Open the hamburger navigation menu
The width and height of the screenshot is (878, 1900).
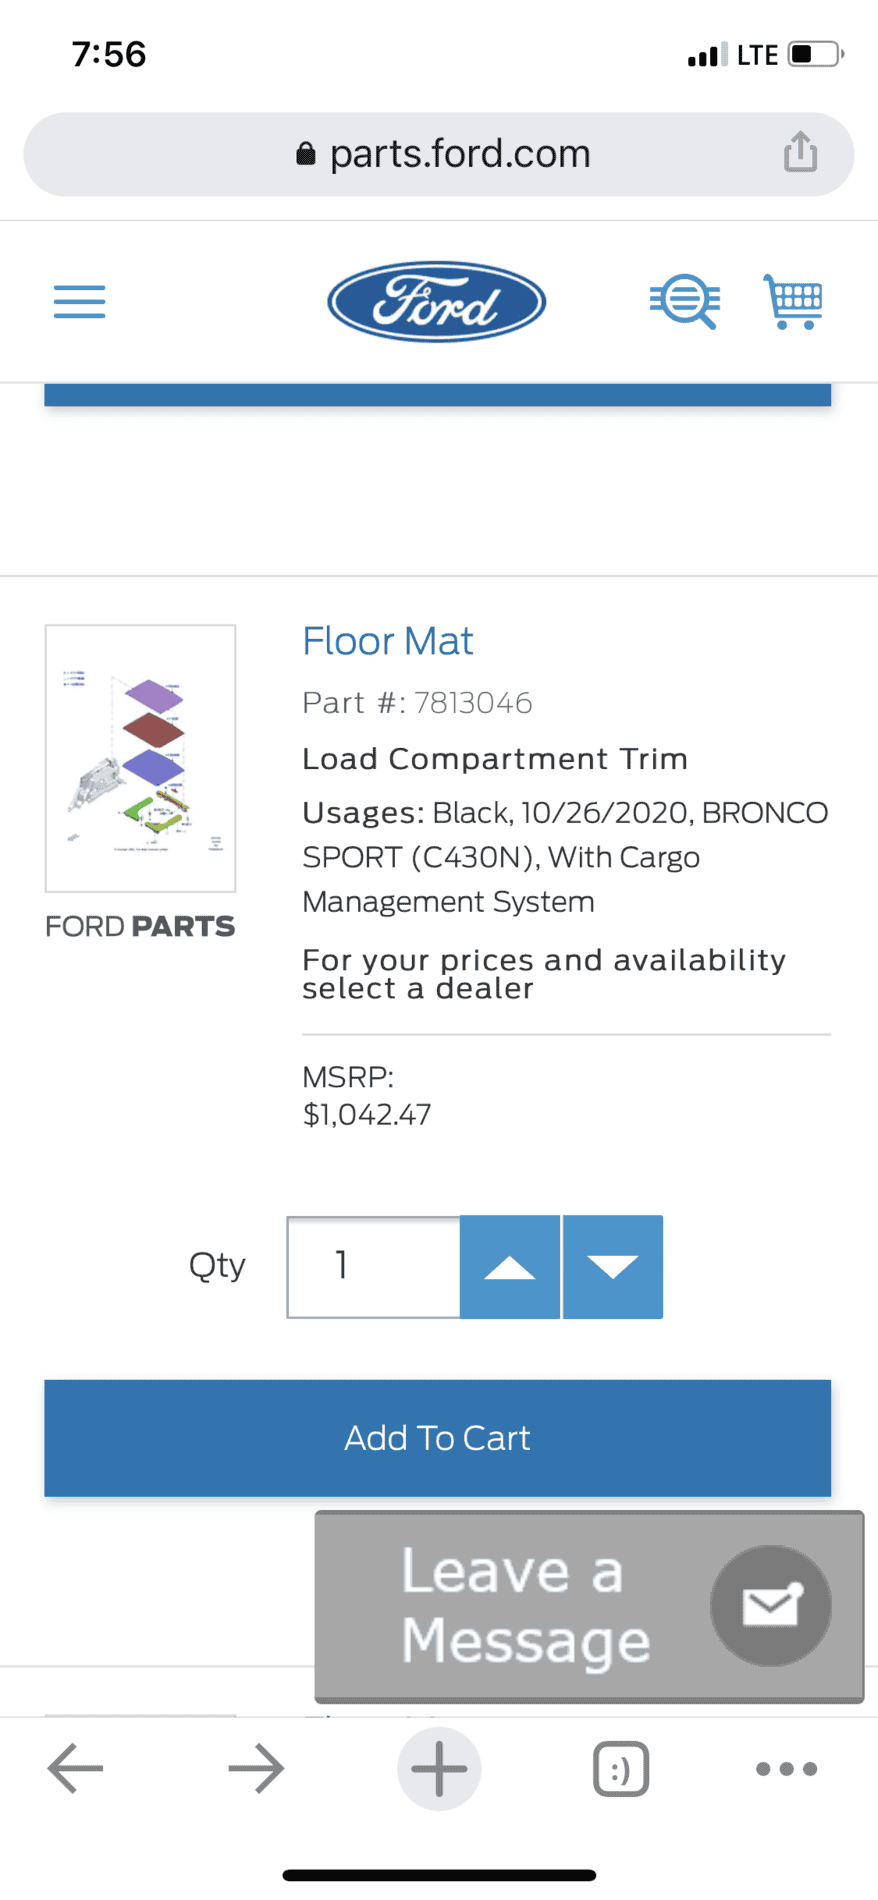pyautogui.click(x=79, y=301)
